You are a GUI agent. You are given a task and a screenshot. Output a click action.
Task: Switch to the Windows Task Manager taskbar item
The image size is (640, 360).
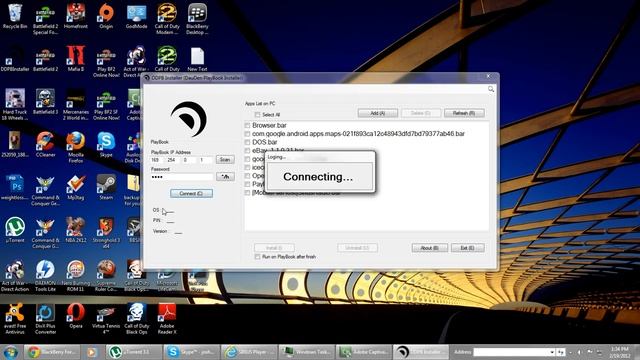[307, 352]
